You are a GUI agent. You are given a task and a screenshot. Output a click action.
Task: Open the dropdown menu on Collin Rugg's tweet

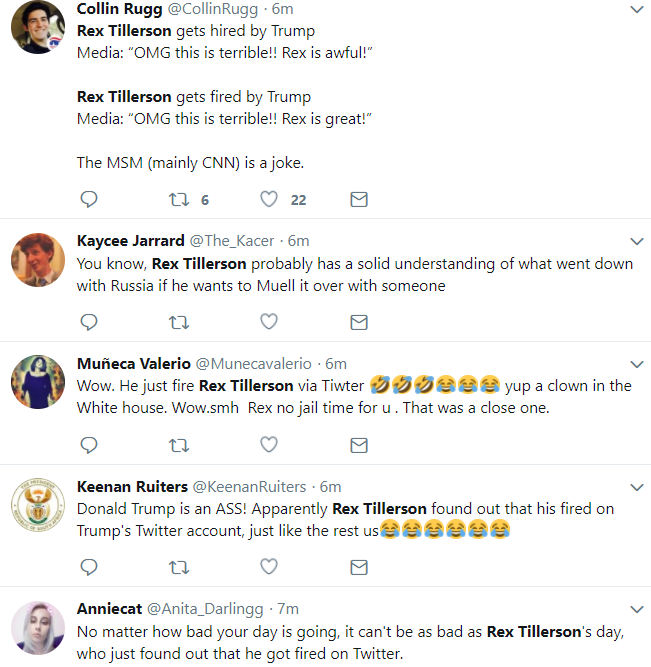pos(636,10)
